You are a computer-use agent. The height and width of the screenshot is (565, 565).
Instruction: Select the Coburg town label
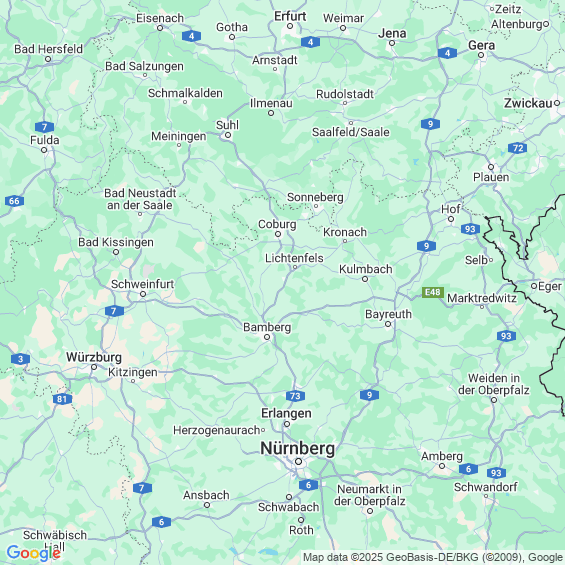pos(277,224)
